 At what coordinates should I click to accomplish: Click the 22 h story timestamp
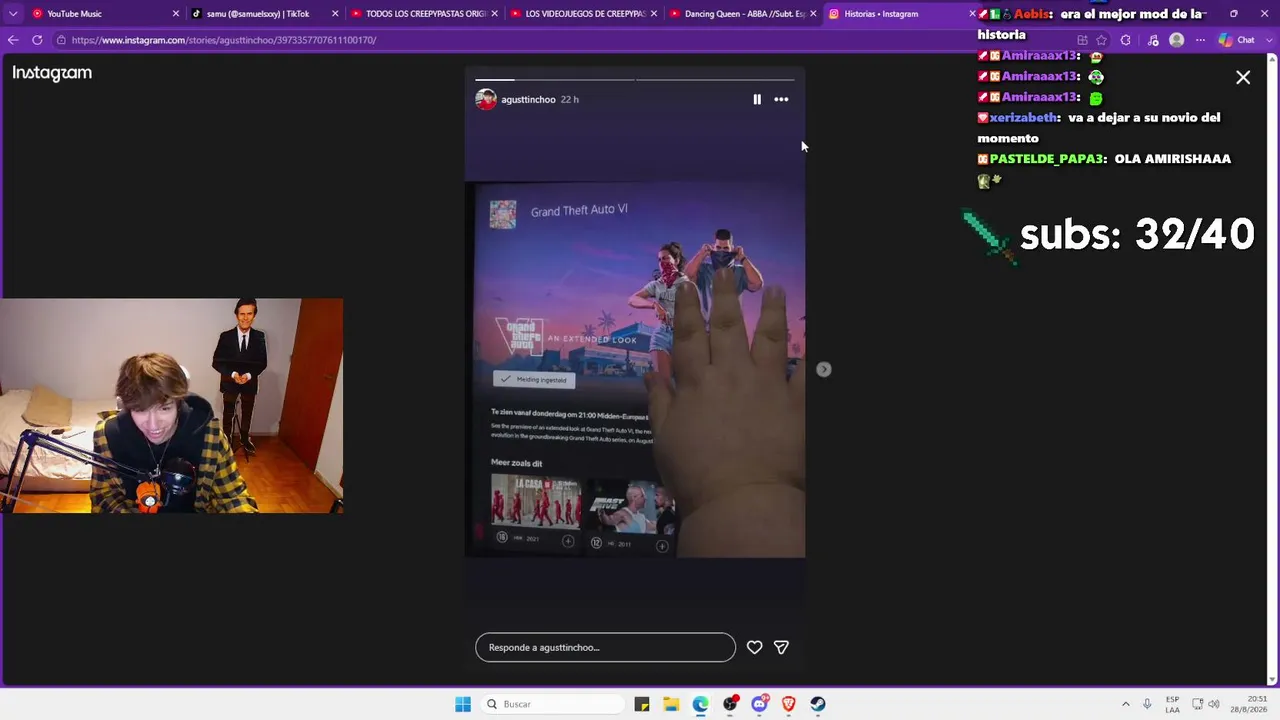click(570, 99)
